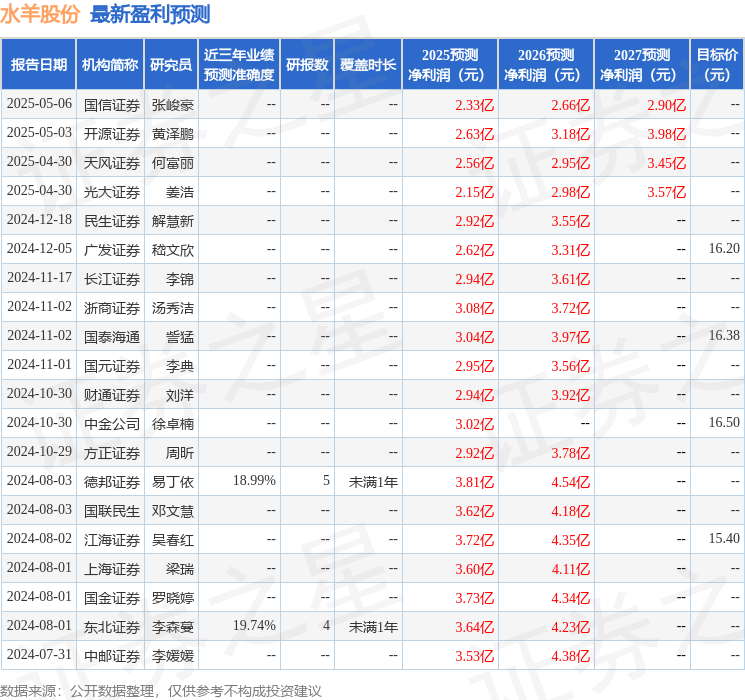Select the date cell 2024-11-01

39,365
